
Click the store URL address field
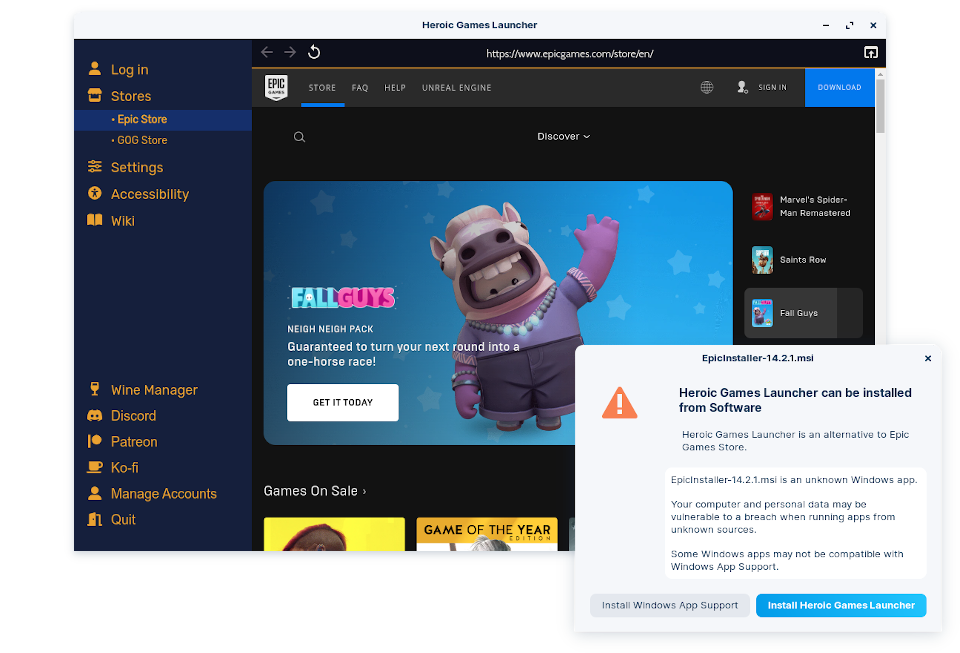569,53
